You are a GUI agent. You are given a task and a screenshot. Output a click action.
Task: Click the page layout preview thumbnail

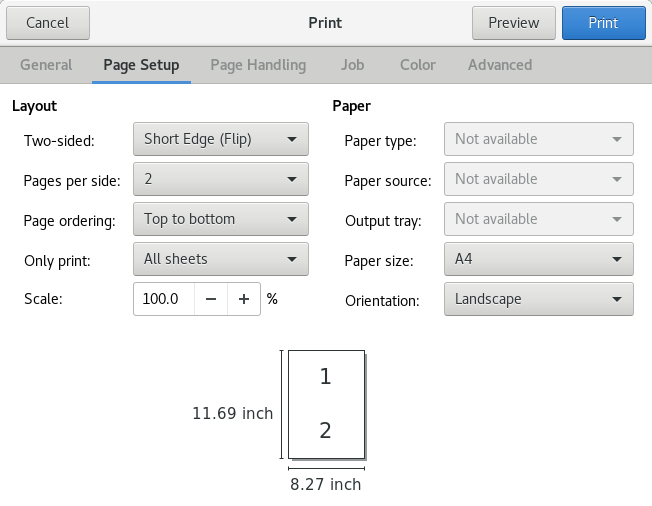[326, 404]
